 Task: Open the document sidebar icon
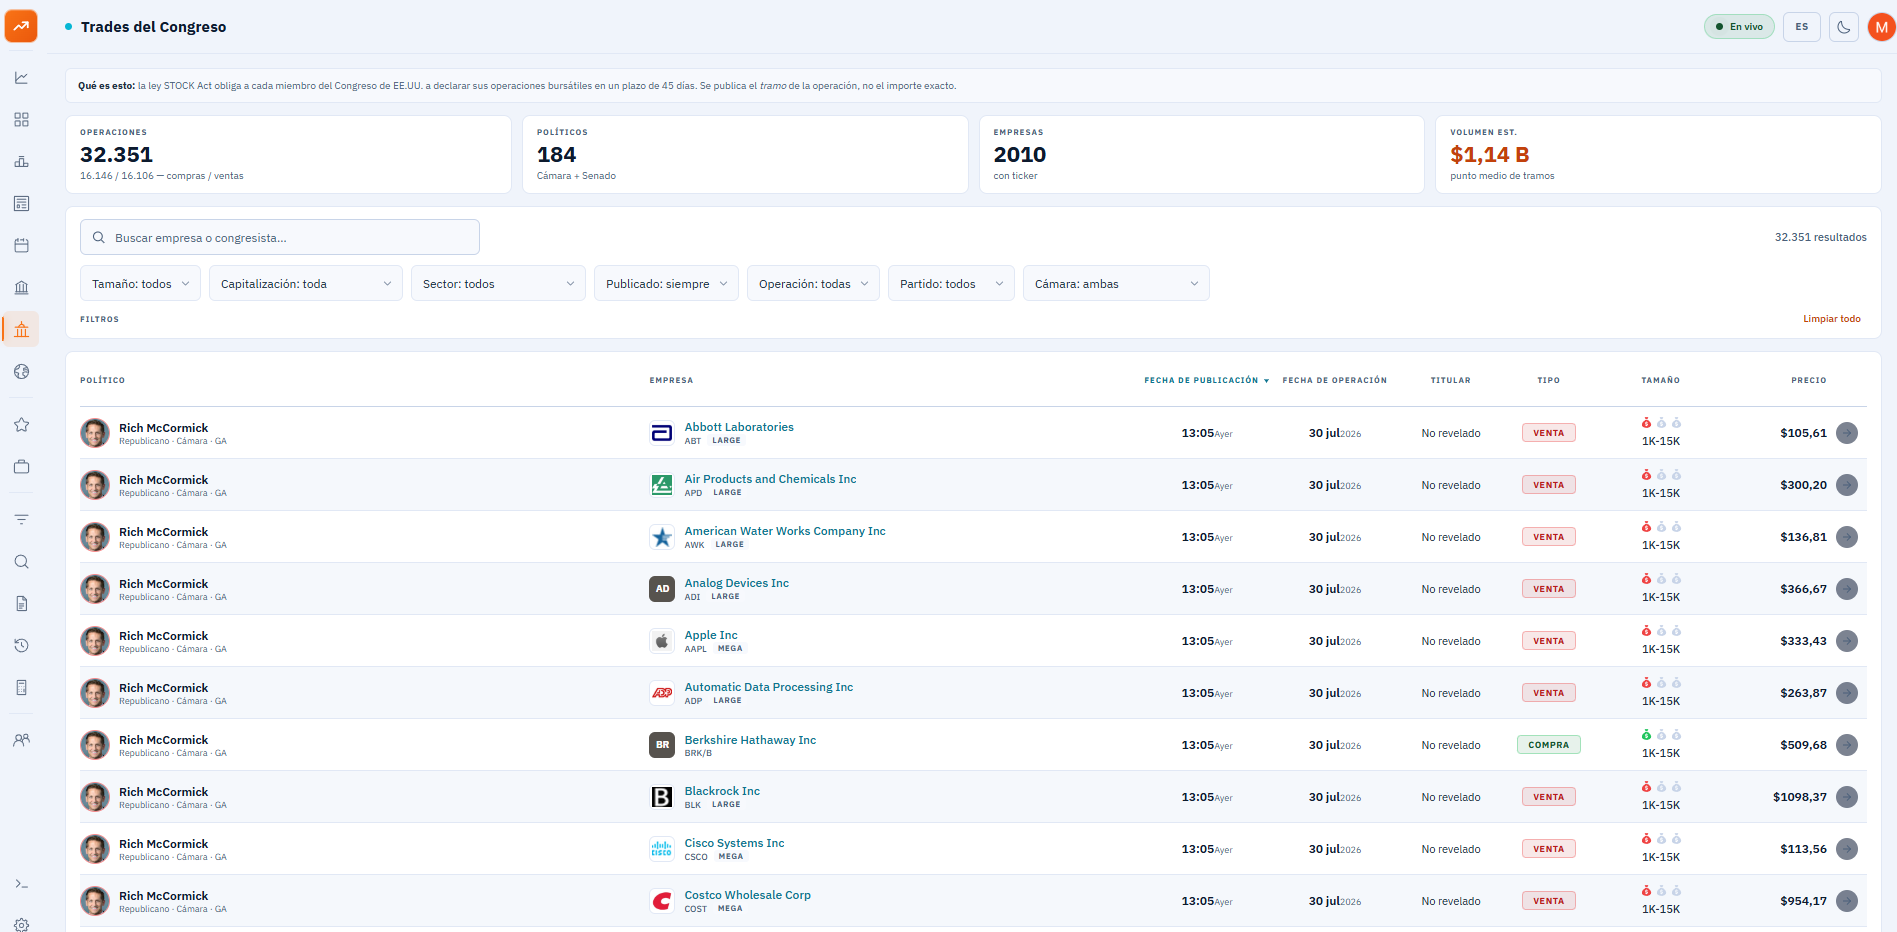click(x=21, y=604)
